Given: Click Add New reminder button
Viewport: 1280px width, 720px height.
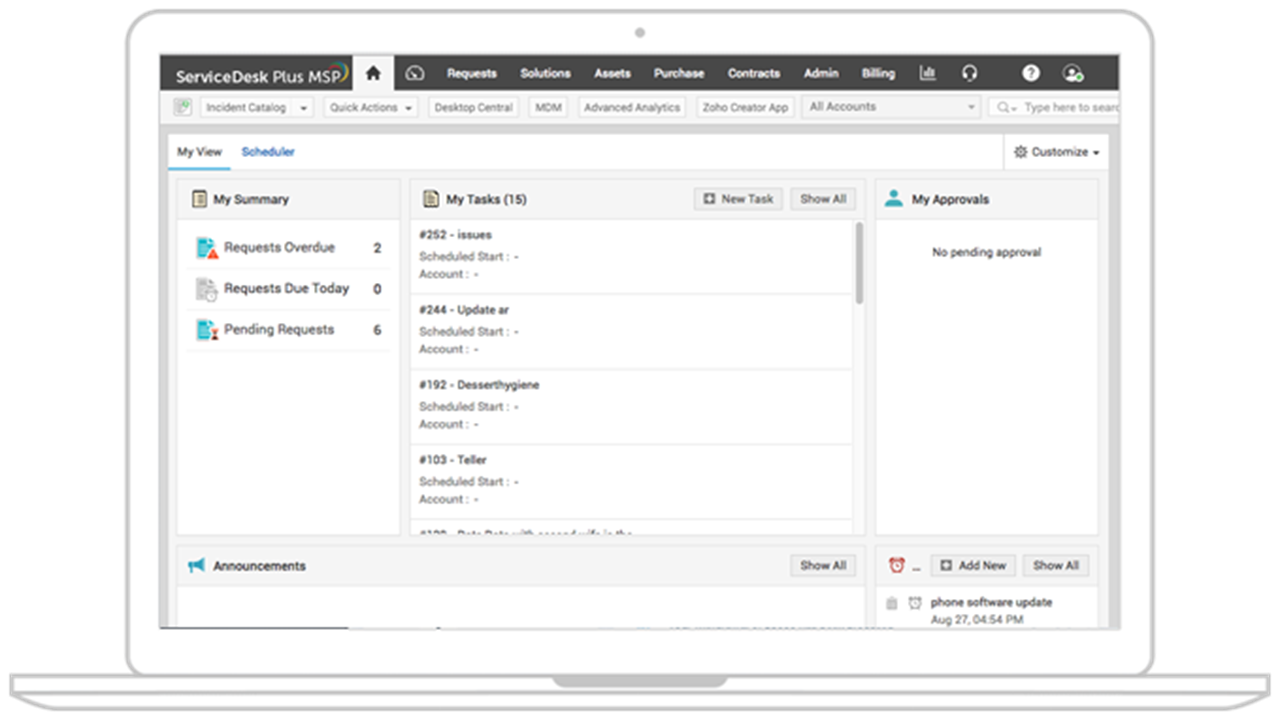Looking at the screenshot, I should (x=973, y=566).
